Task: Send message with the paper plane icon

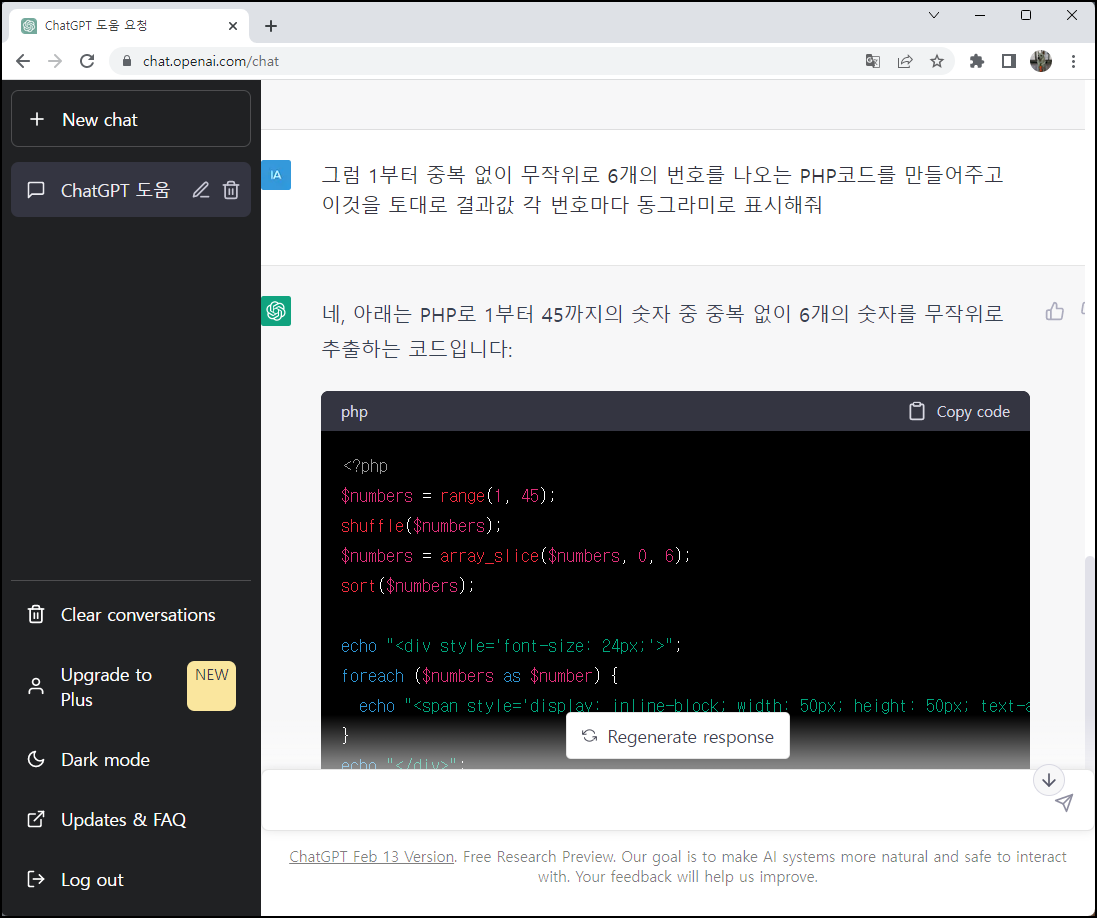Action: (1064, 803)
